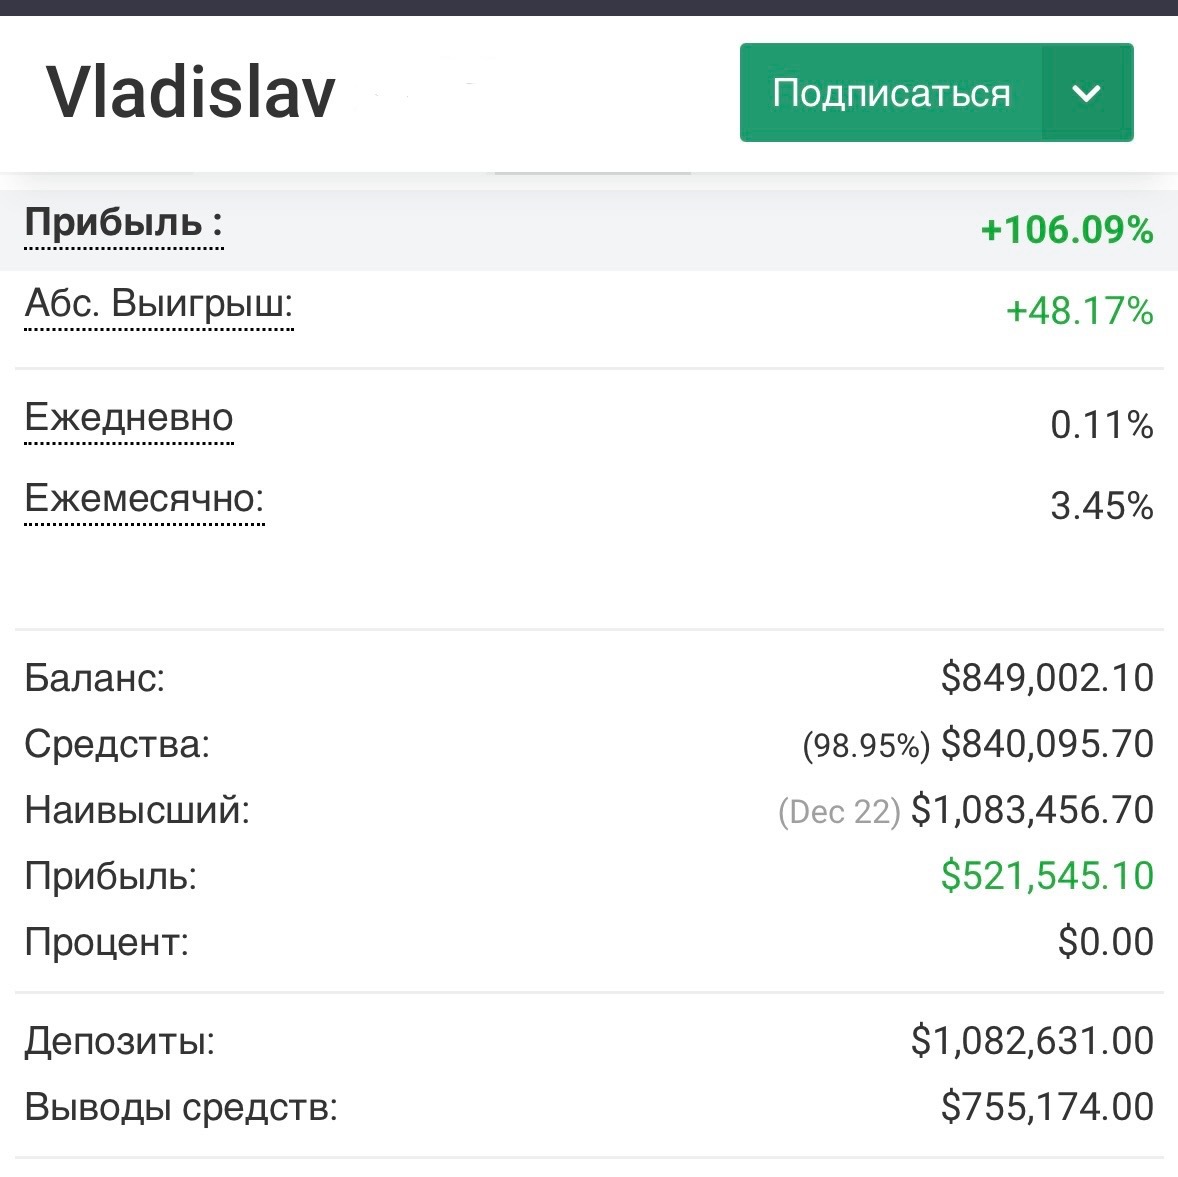Click the $1,083,456.70 highest amount

point(1032,810)
